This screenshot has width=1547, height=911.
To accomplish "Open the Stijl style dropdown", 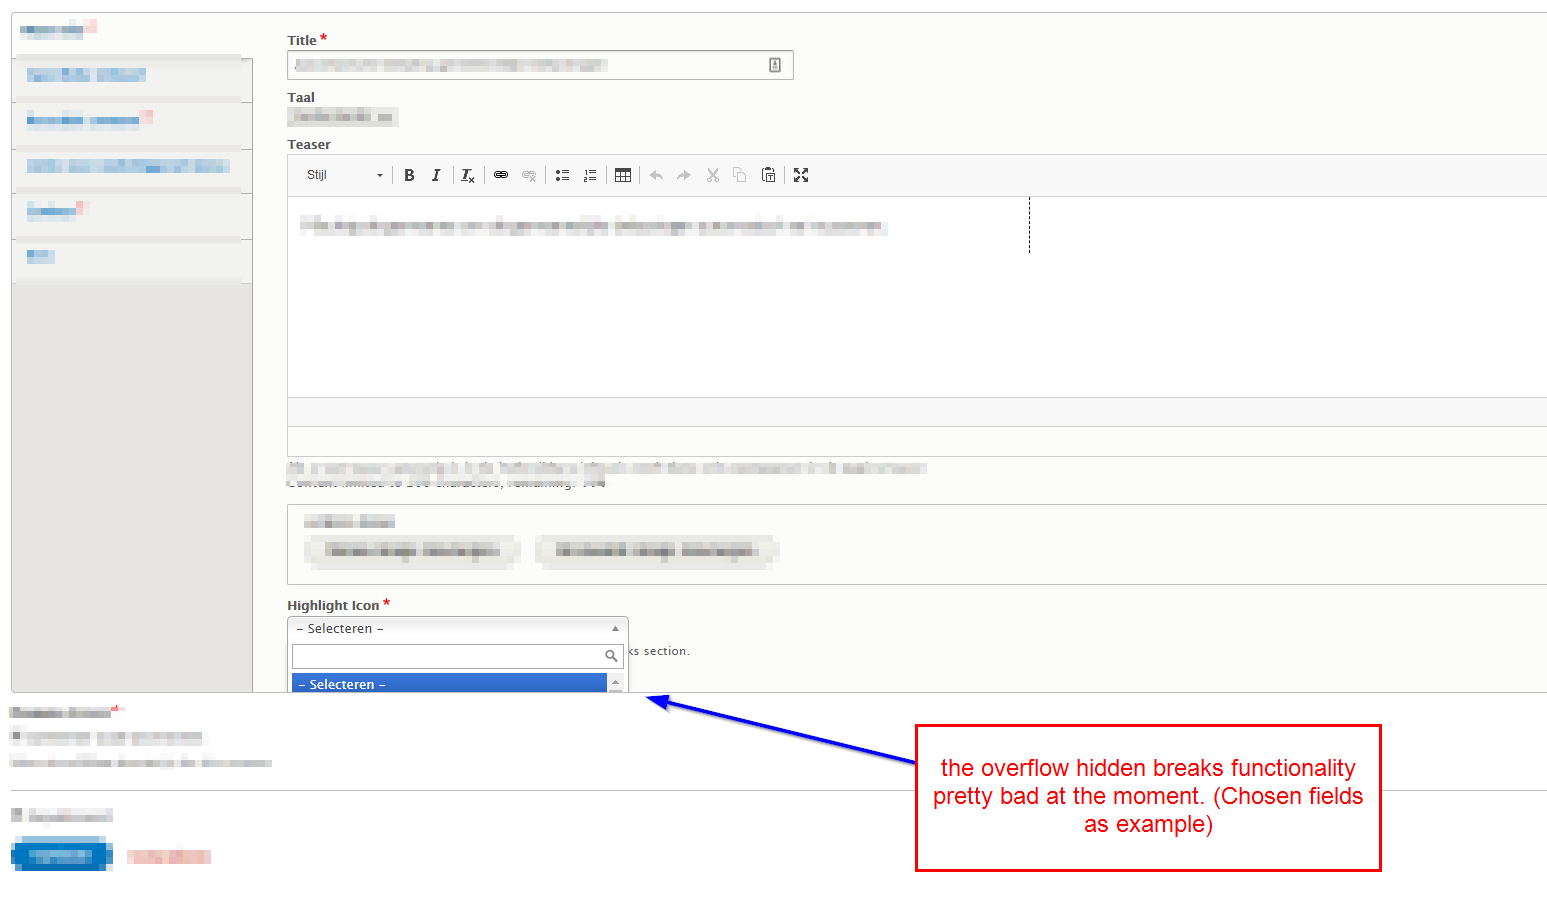I will click(x=342, y=175).
